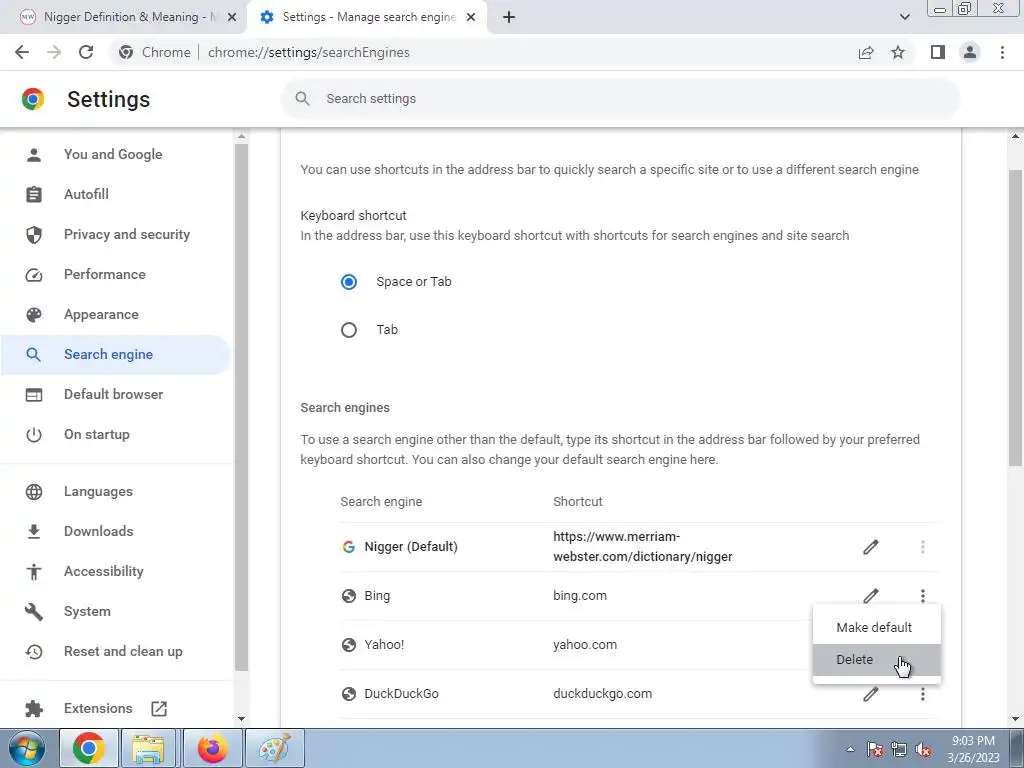This screenshot has width=1024, height=768.
Task: Open Reset and clean up settings
Action: (123, 651)
